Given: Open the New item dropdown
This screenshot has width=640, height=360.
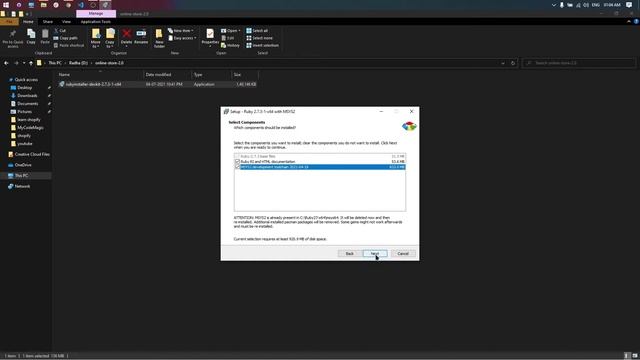Looking at the screenshot, I should point(181,31).
